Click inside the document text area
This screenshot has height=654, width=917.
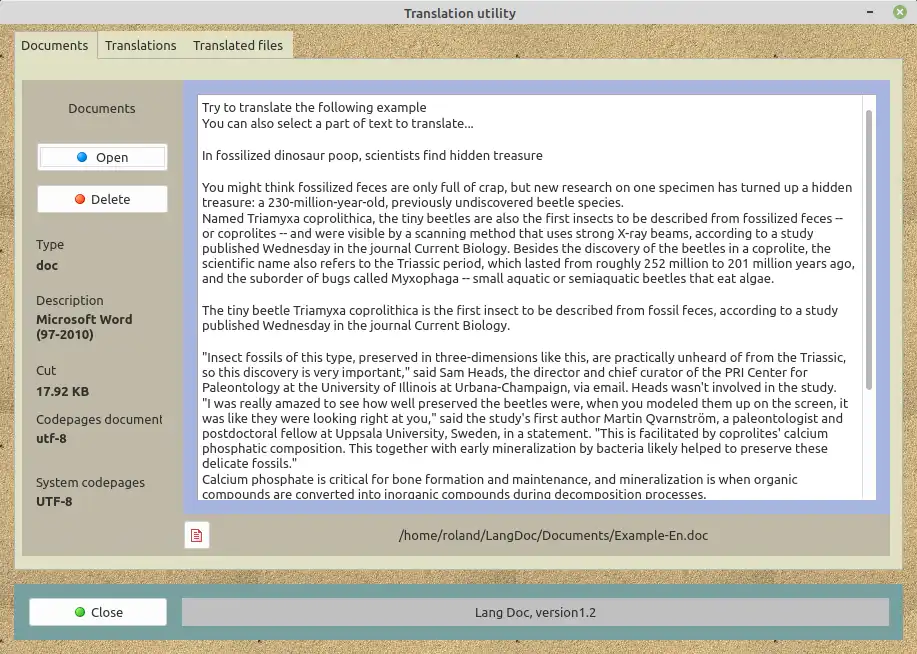pos(530,297)
